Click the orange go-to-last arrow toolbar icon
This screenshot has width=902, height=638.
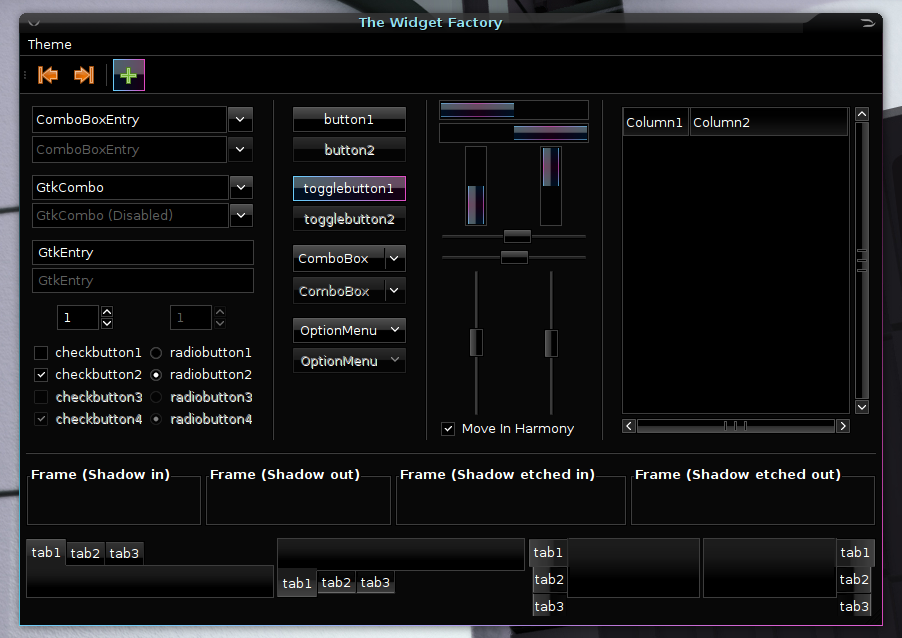84,75
